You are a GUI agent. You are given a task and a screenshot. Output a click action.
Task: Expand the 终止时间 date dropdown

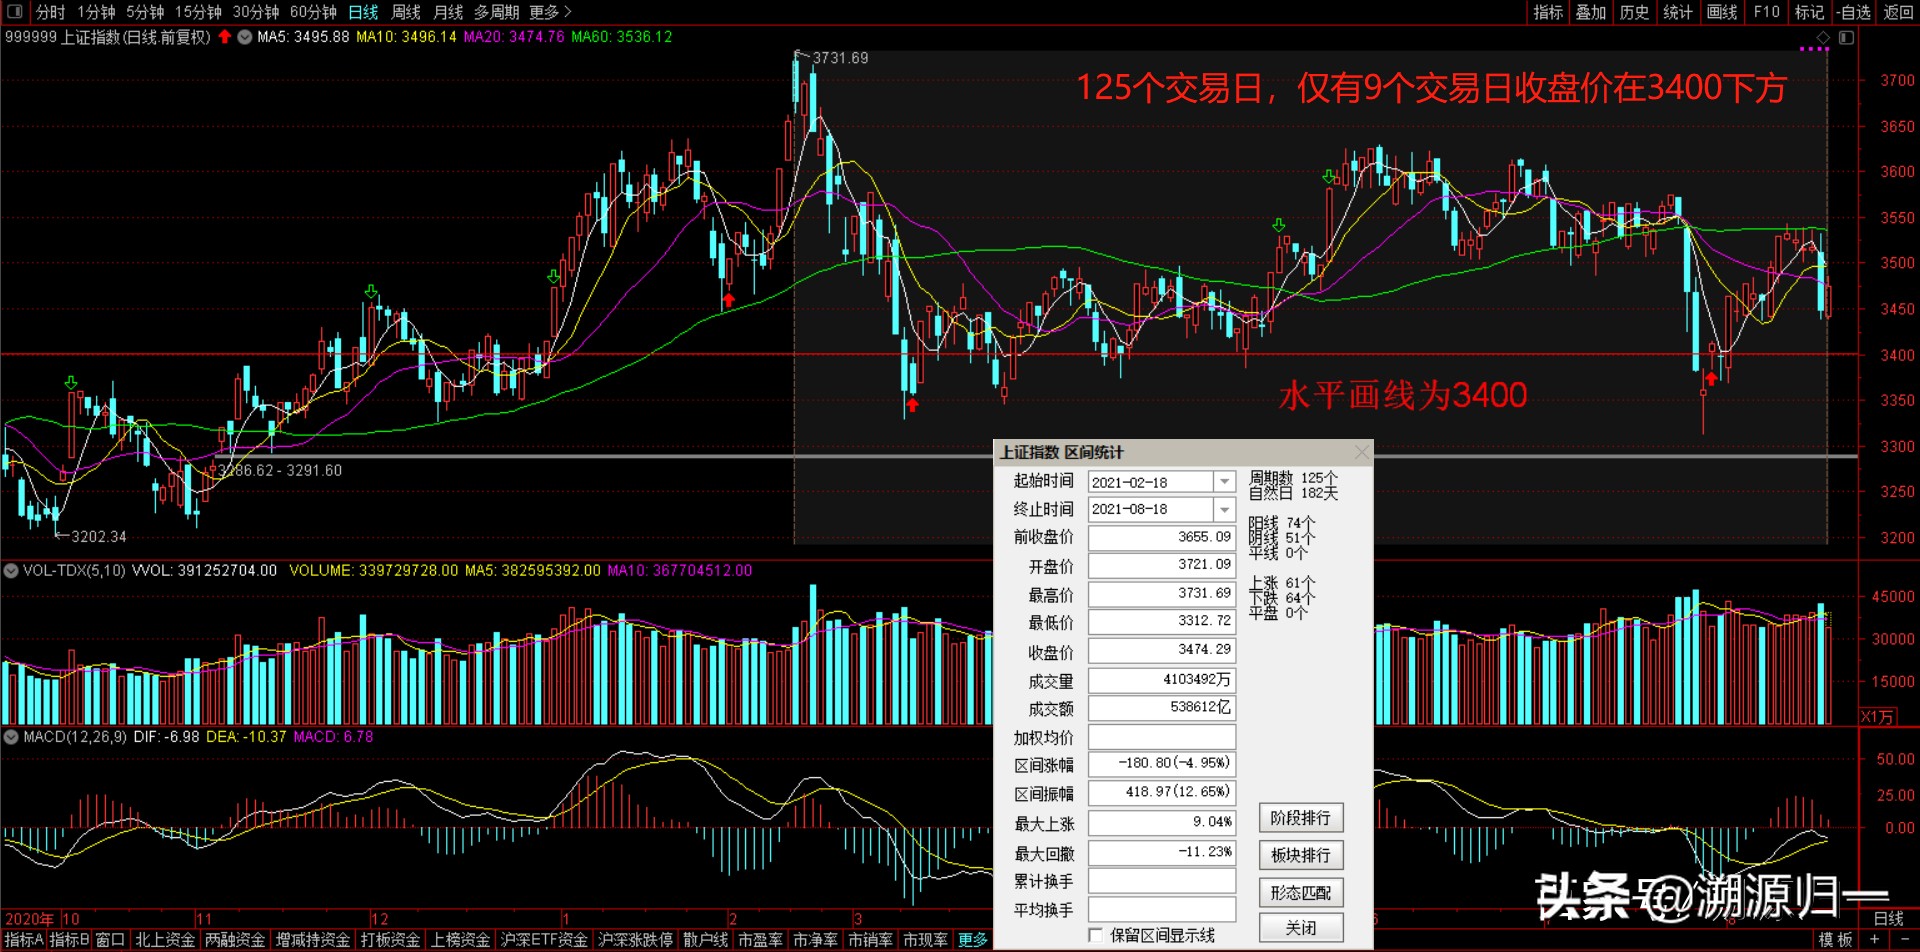1225,510
